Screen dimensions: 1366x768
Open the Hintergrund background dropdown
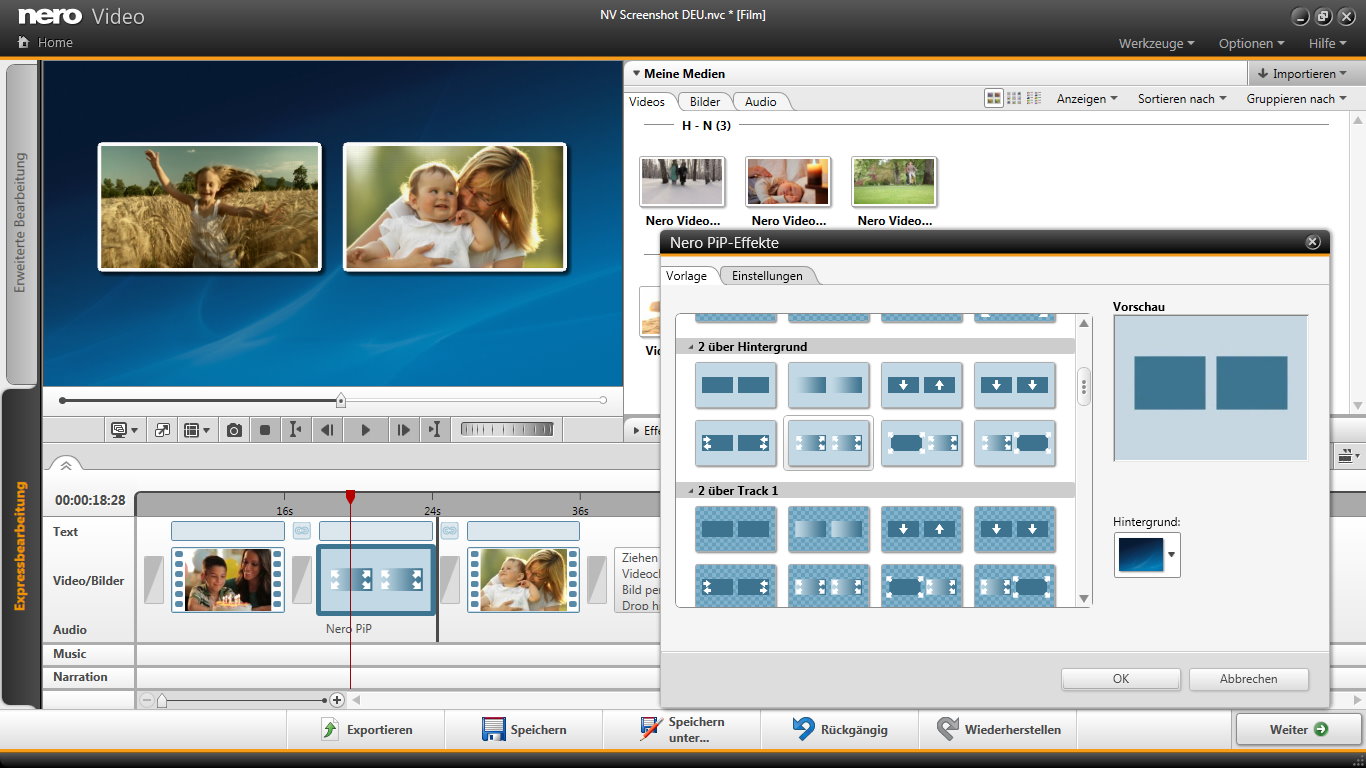1172,554
